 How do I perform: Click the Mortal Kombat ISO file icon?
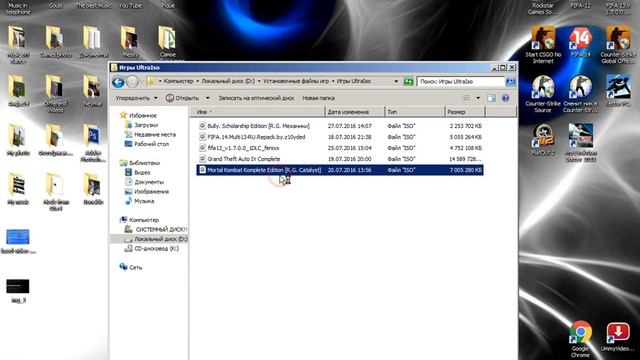[x=202, y=170]
